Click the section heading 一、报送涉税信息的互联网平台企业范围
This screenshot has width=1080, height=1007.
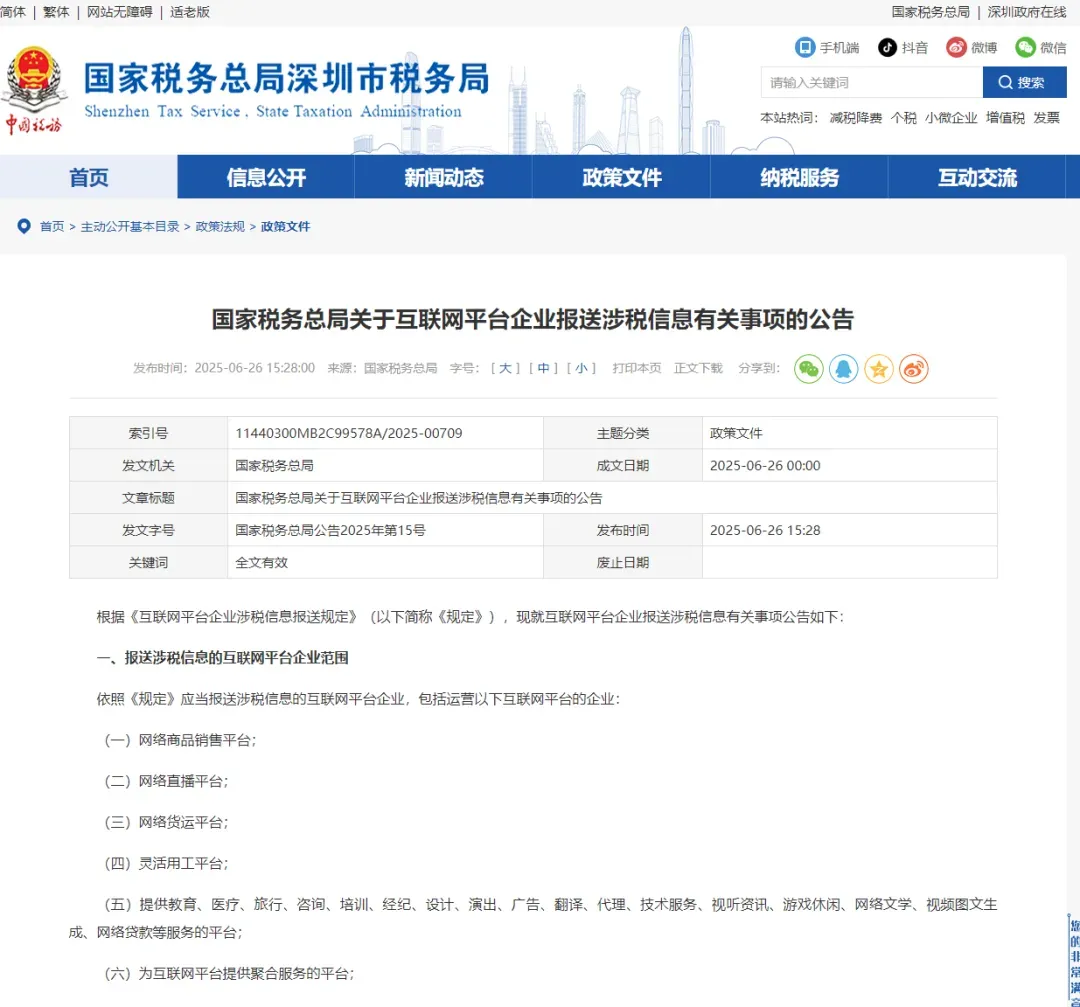click(x=222, y=658)
